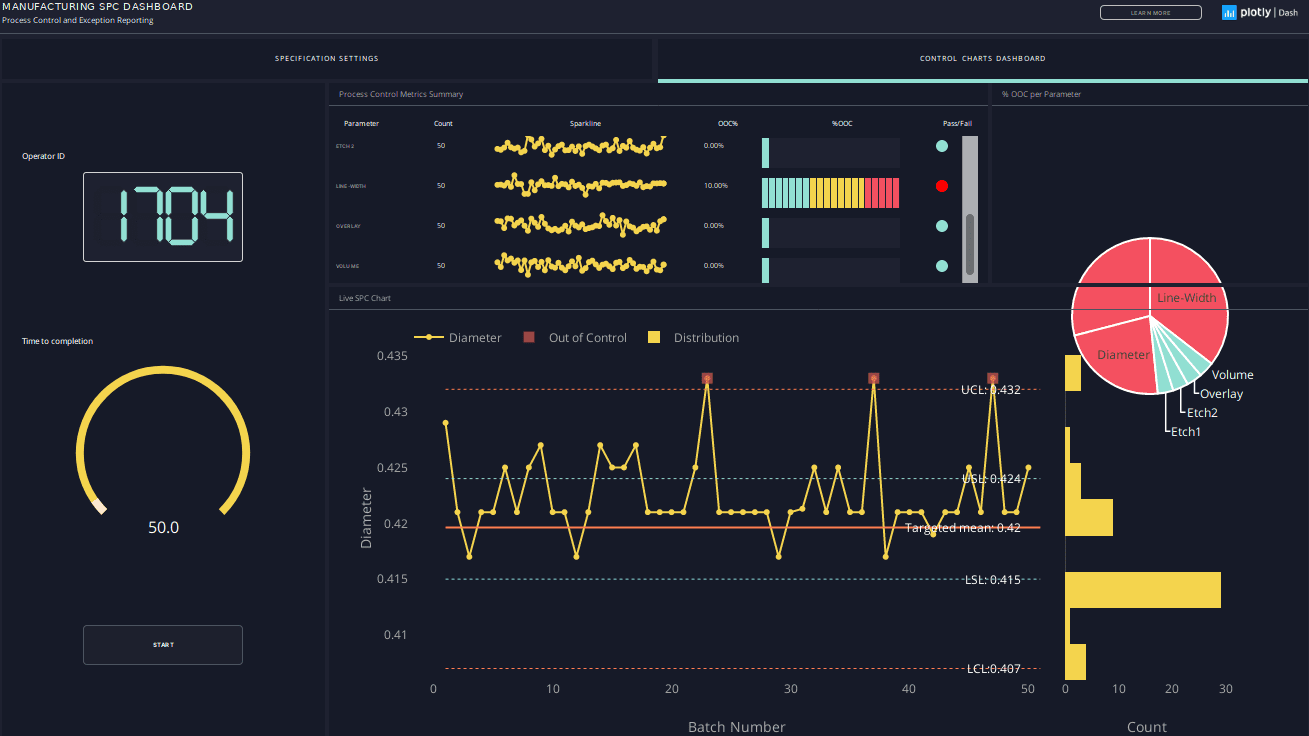Select the Etch2 parameter row label
This screenshot has height=736, width=1309.
345,146
